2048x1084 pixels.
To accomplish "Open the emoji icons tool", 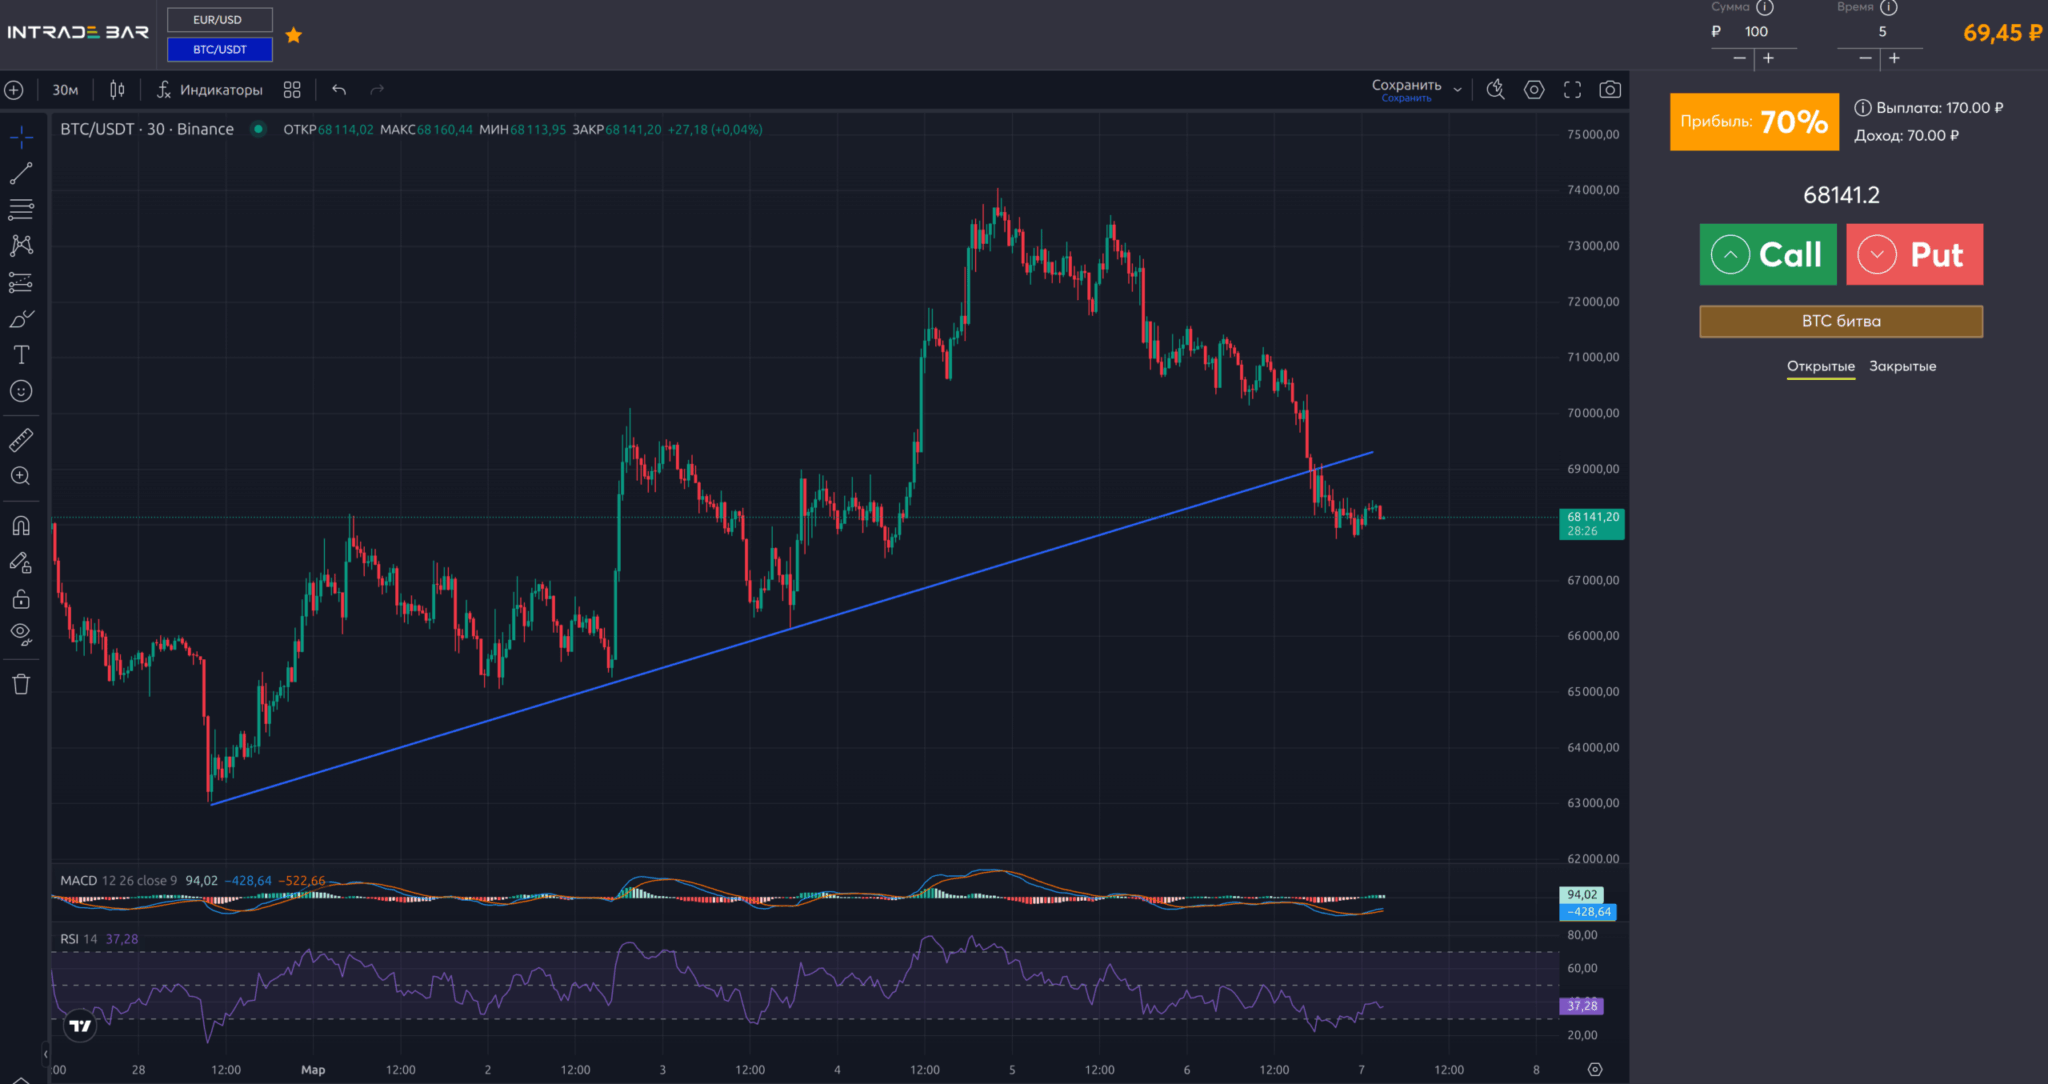I will (x=21, y=391).
